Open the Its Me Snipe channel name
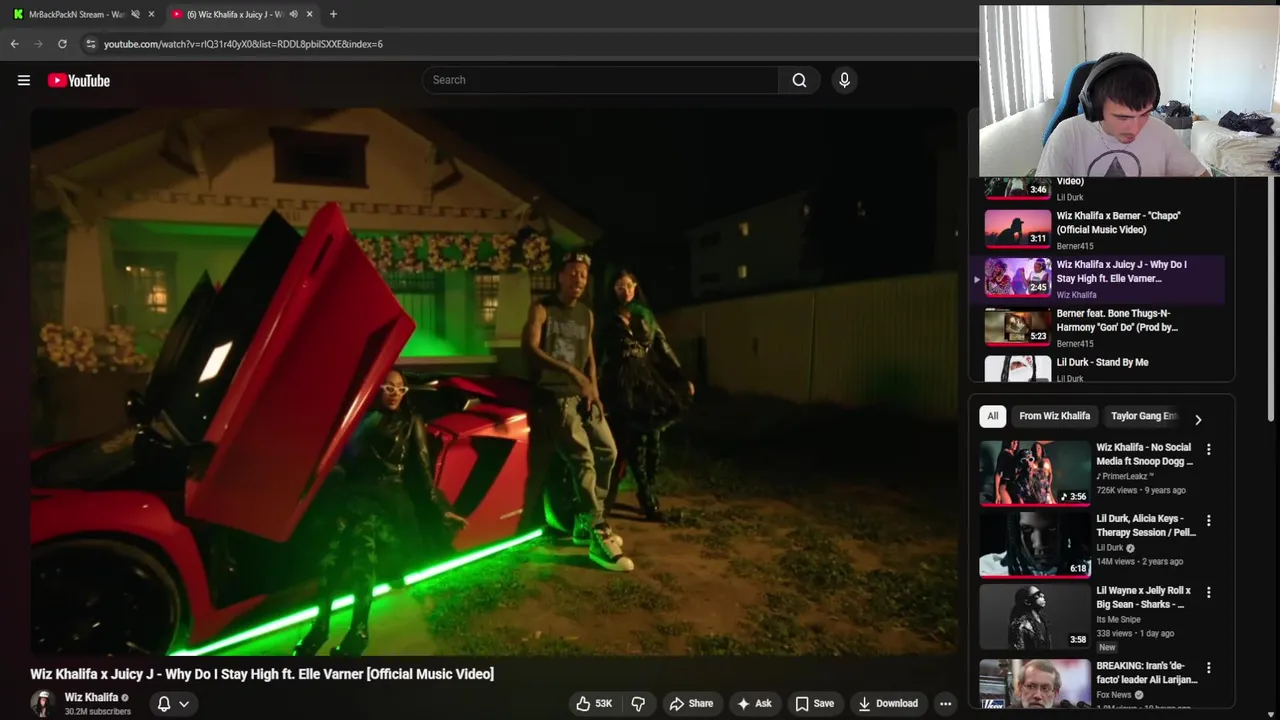Viewport: 1280px width, 720px height. click(x=1118, y=619)
